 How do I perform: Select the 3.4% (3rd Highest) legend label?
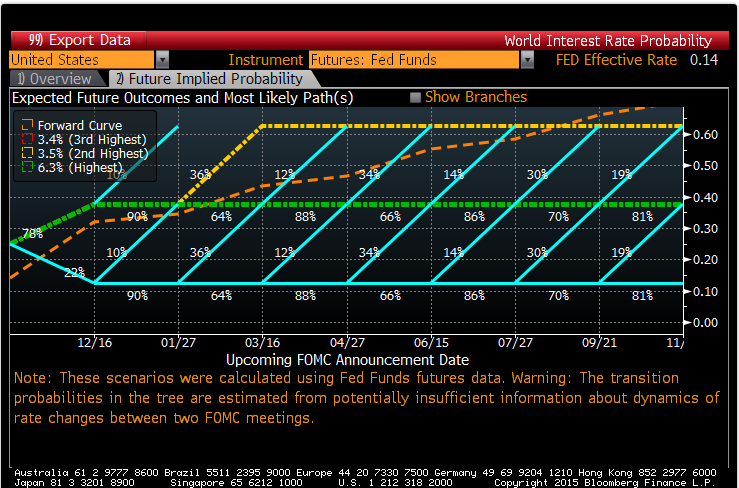click(92, 140)
